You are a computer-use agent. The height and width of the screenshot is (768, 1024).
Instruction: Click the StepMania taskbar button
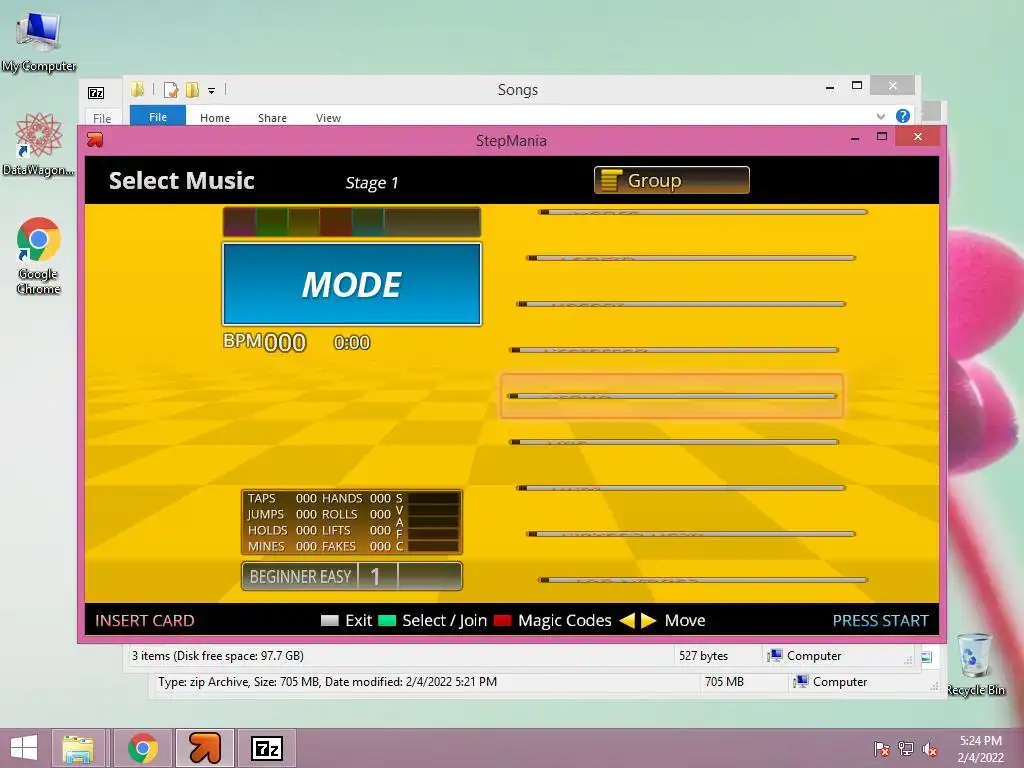coord(205,748)
